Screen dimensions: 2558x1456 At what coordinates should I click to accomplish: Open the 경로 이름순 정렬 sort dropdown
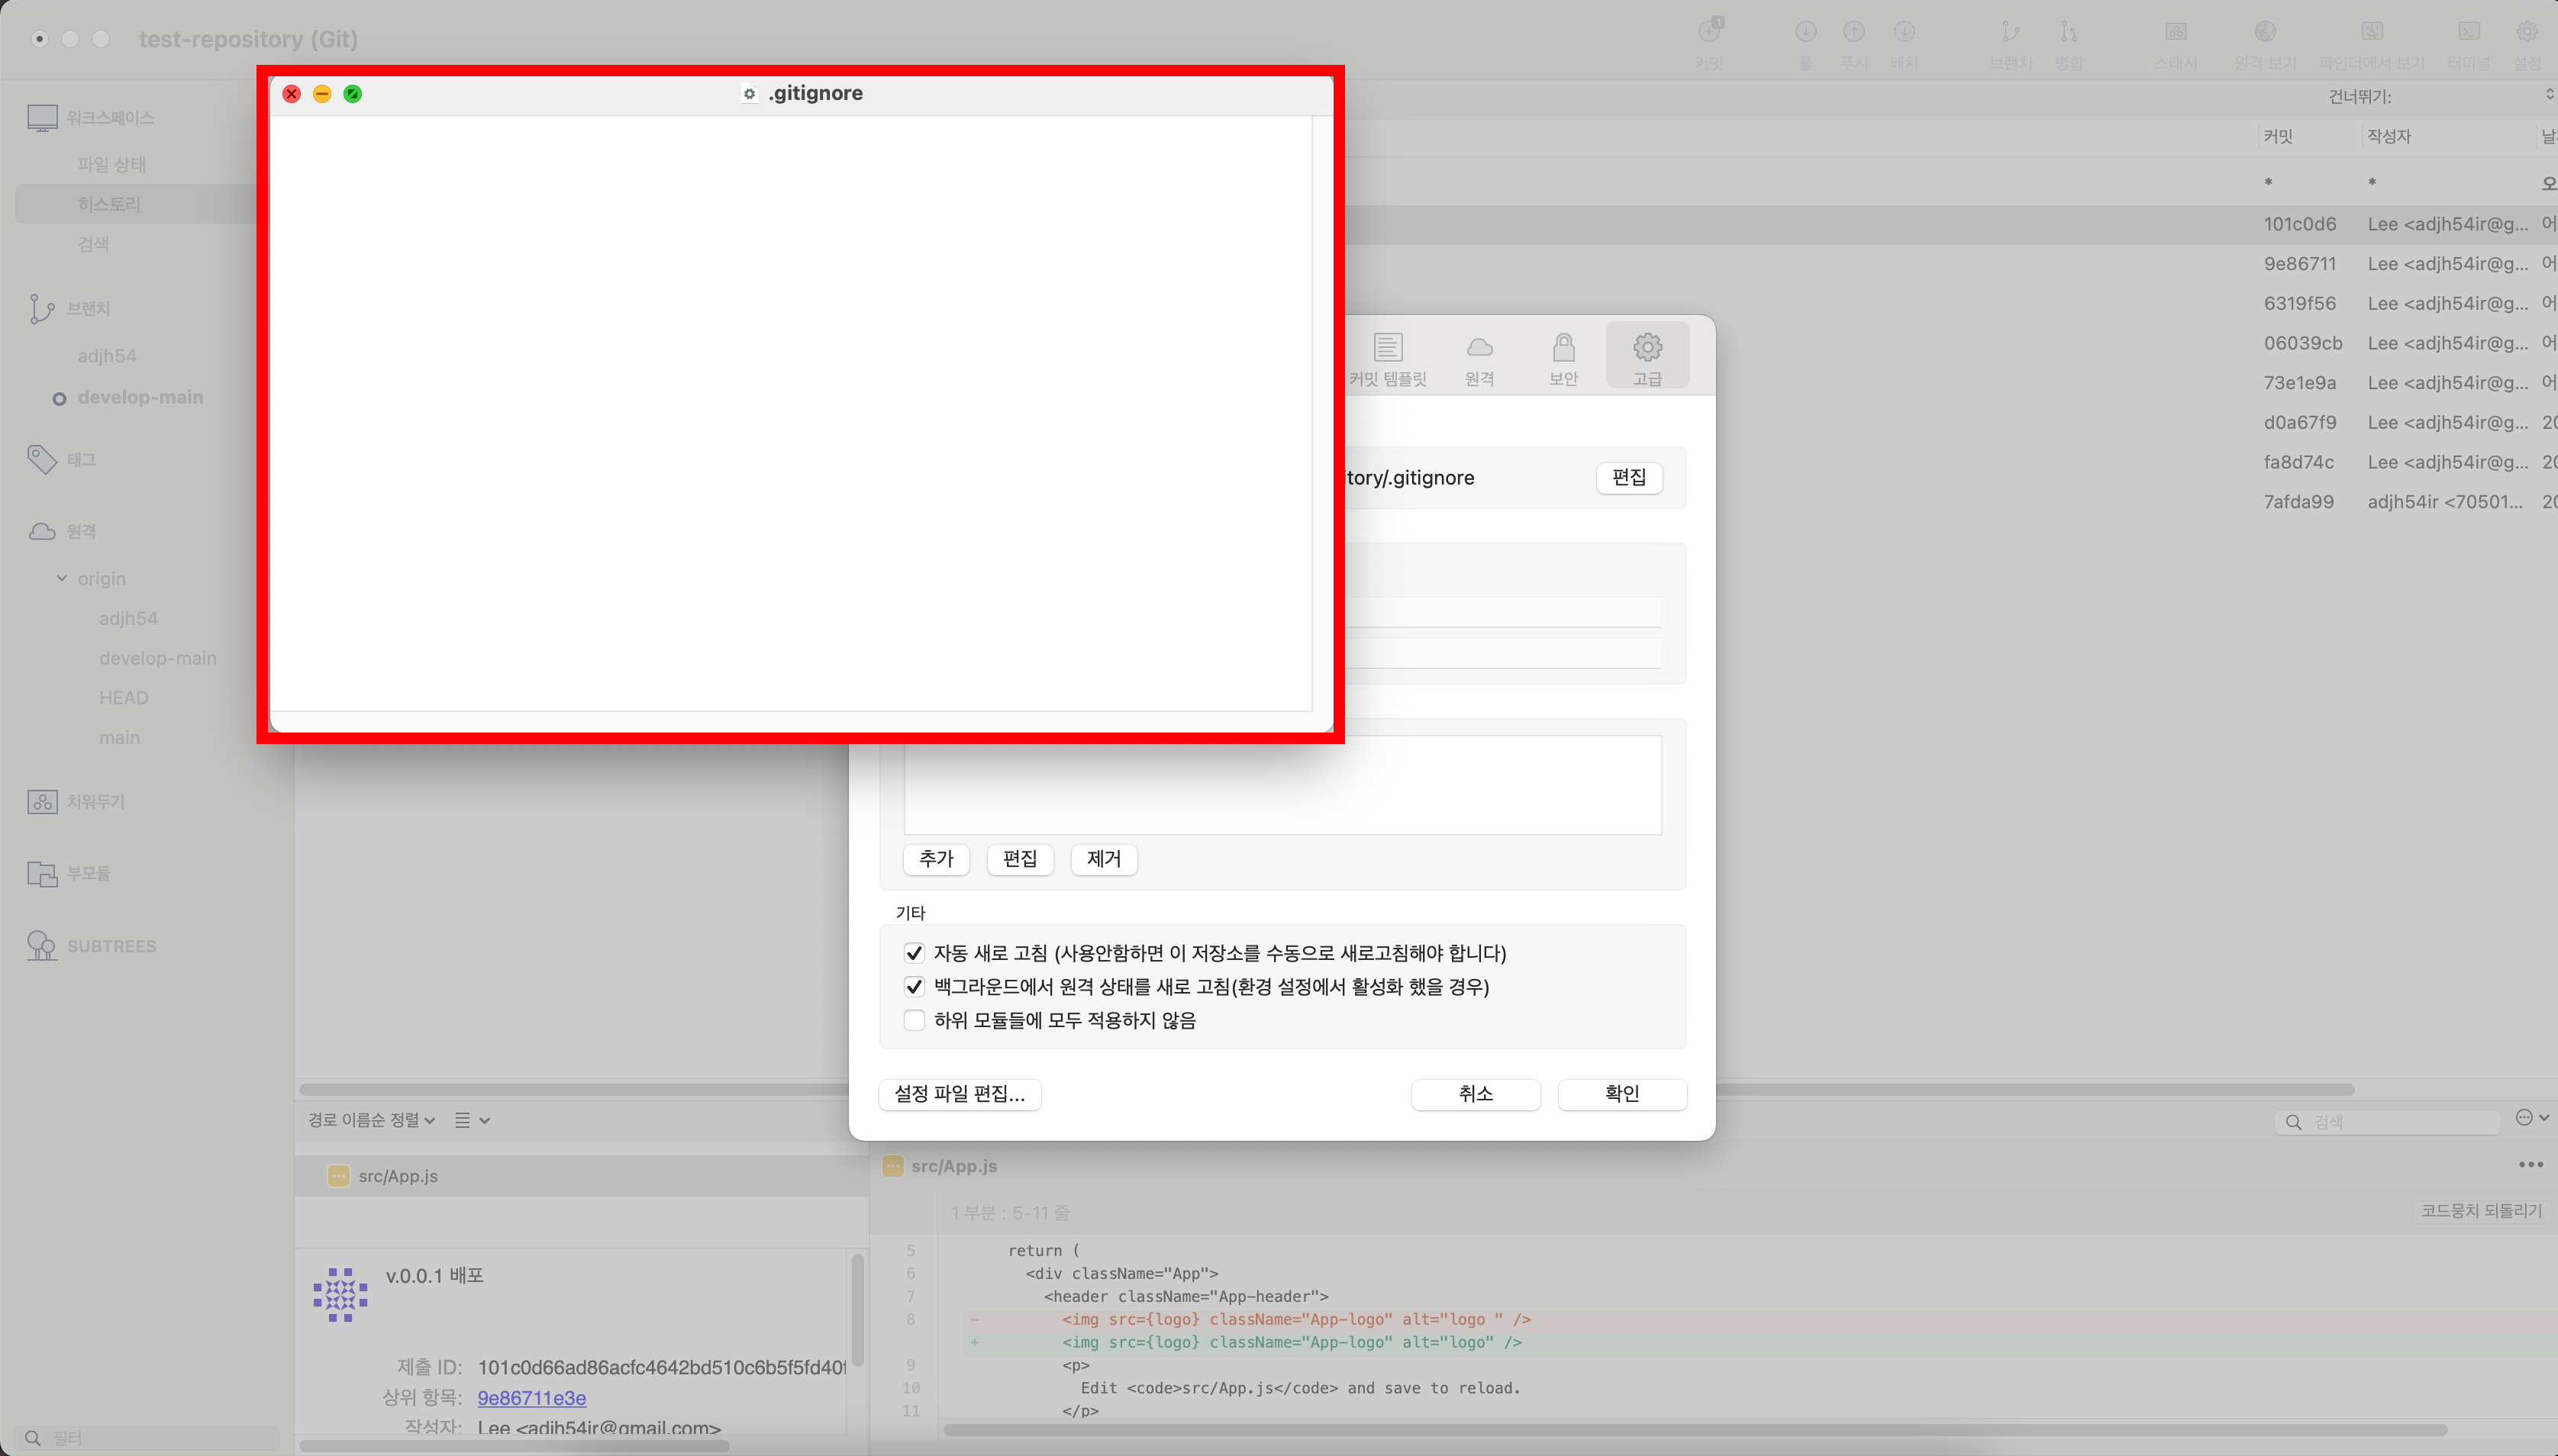click(371, 1120)
